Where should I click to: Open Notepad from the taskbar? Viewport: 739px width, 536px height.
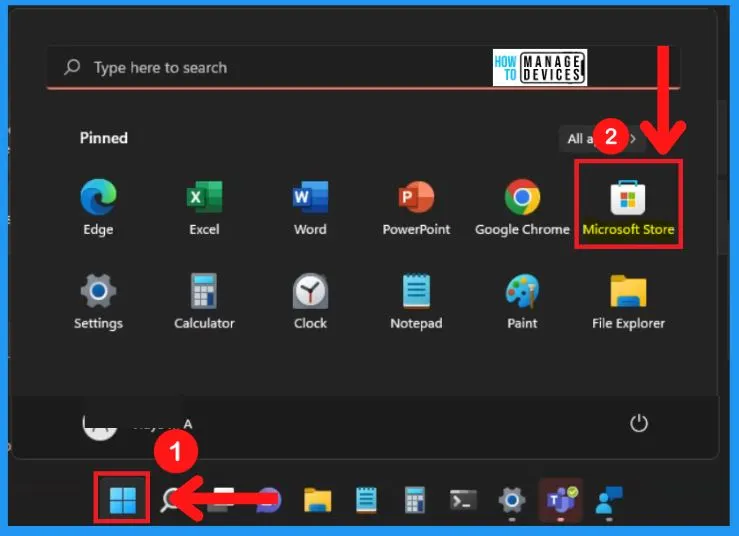366,500
